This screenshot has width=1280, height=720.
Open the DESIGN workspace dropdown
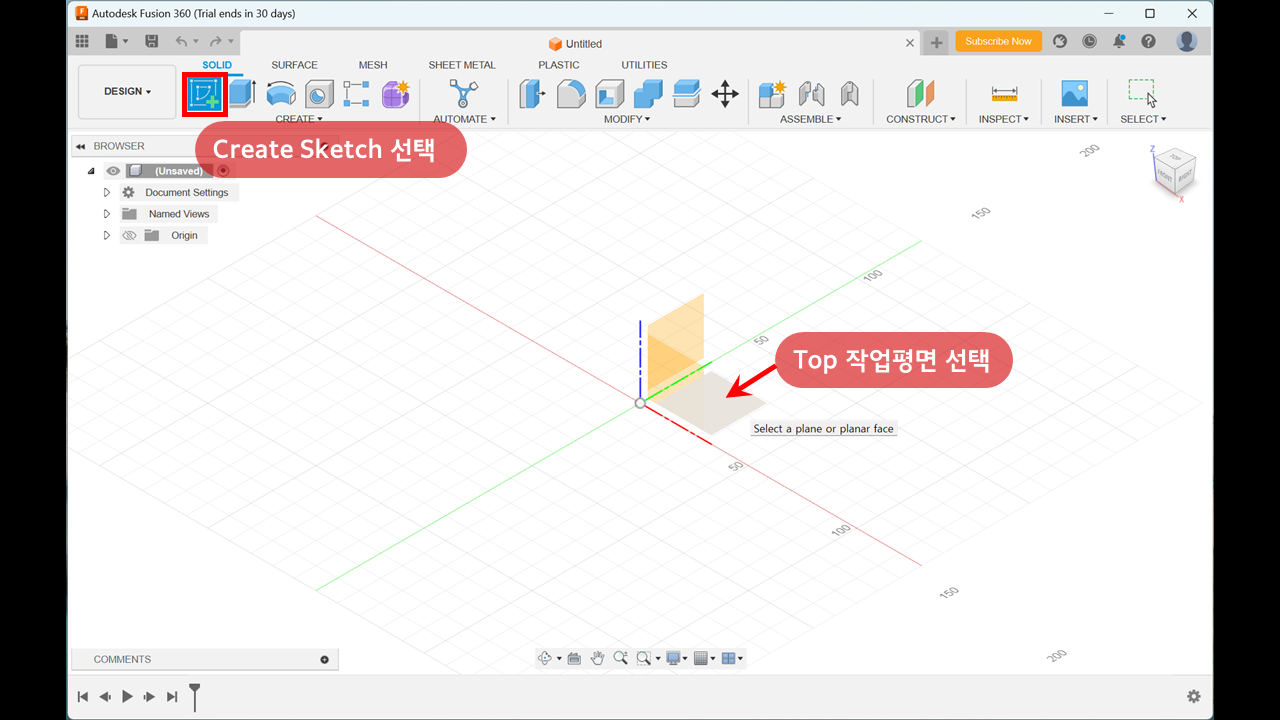click(x=127, y=92)
